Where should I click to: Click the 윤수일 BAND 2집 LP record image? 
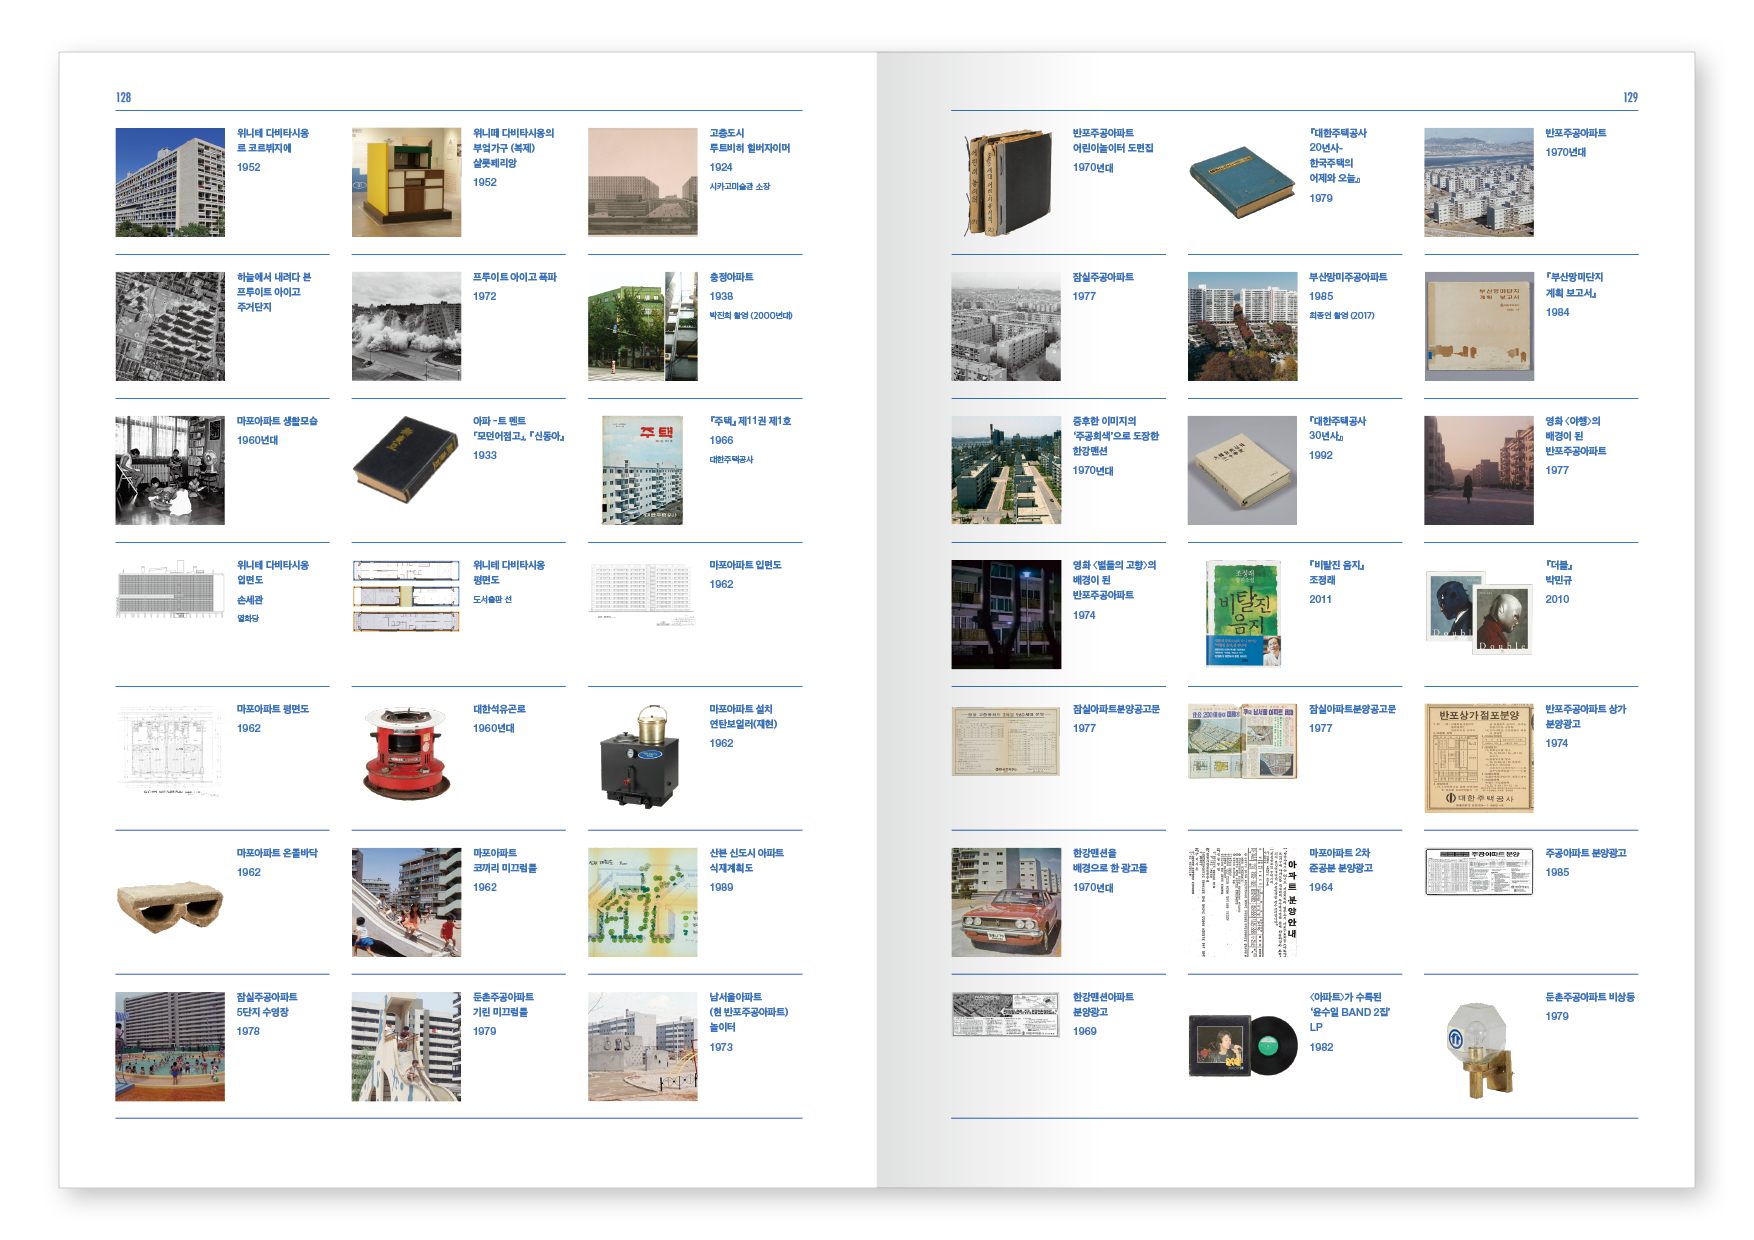click(1242, 1045)
